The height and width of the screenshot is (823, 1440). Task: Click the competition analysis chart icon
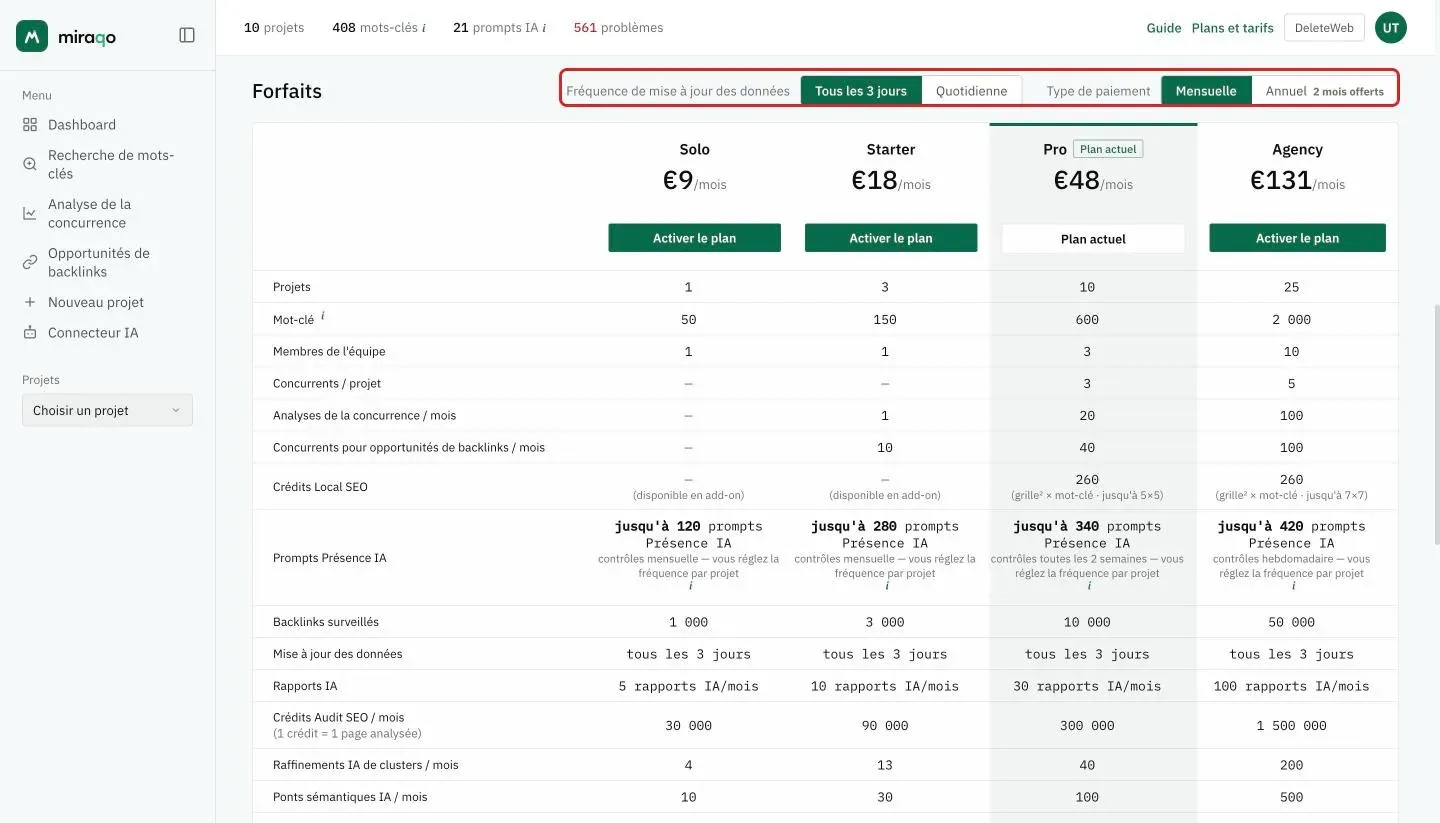(x=30, y=213)
